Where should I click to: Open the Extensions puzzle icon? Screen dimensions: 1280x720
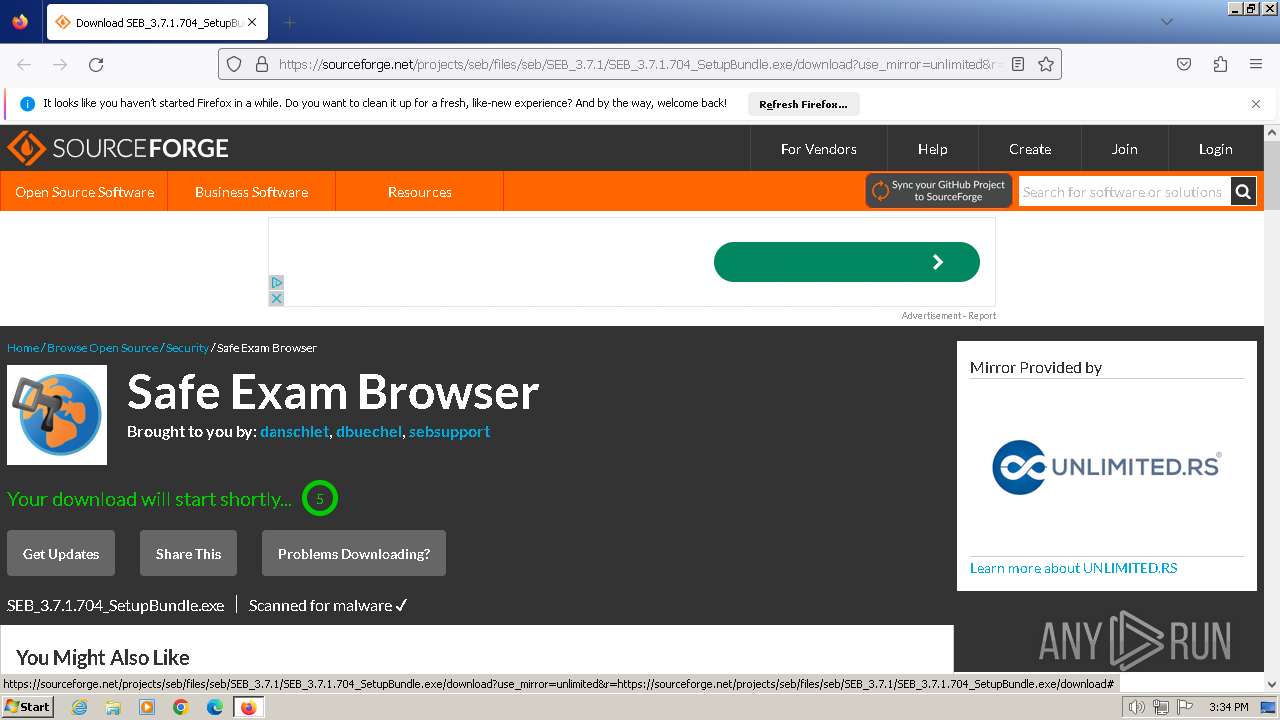tap(1220, 64)
